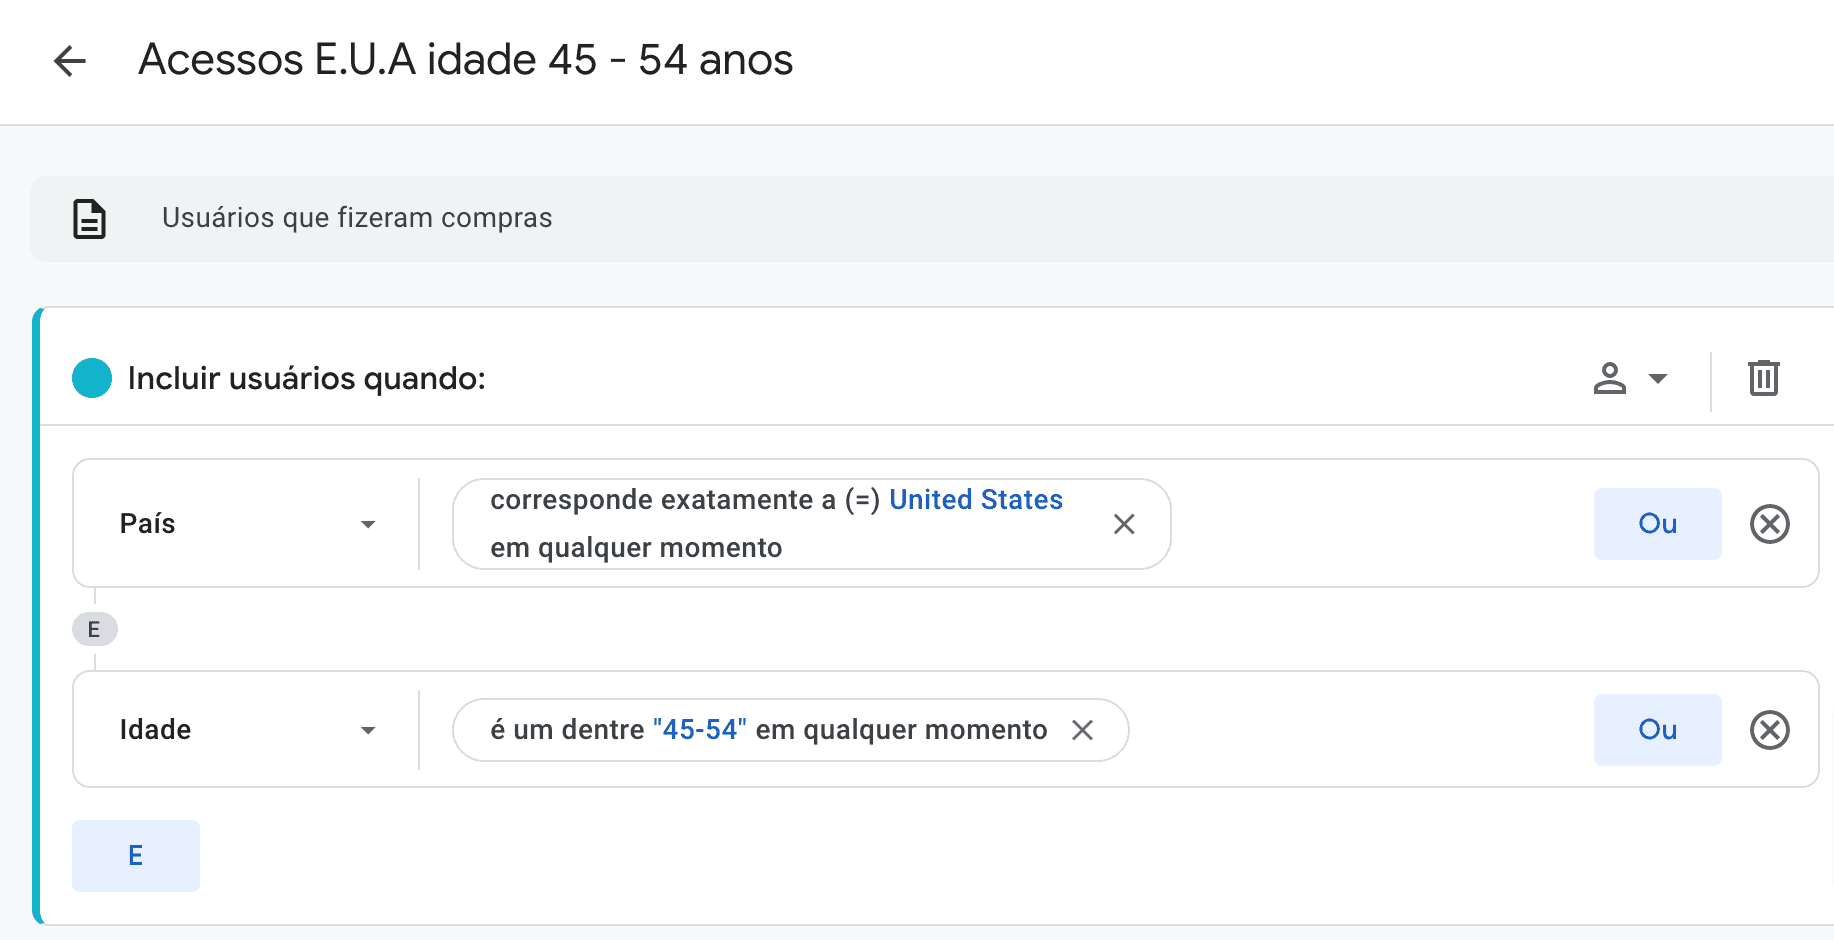The image size is (1834, 940).
Task: Remove the Idade condition row
Action: [1770, 730]
